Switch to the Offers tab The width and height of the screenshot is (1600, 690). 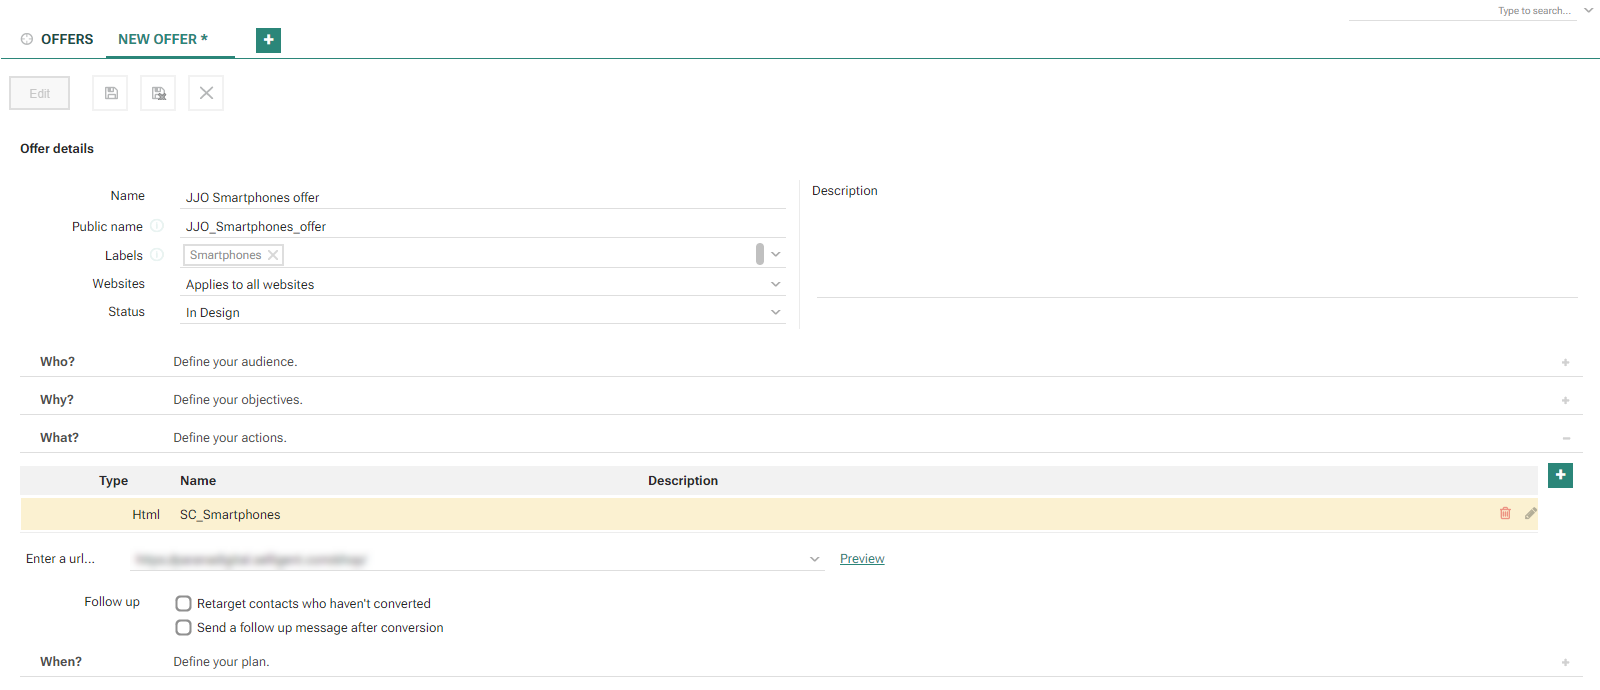[x=66, y=39]
